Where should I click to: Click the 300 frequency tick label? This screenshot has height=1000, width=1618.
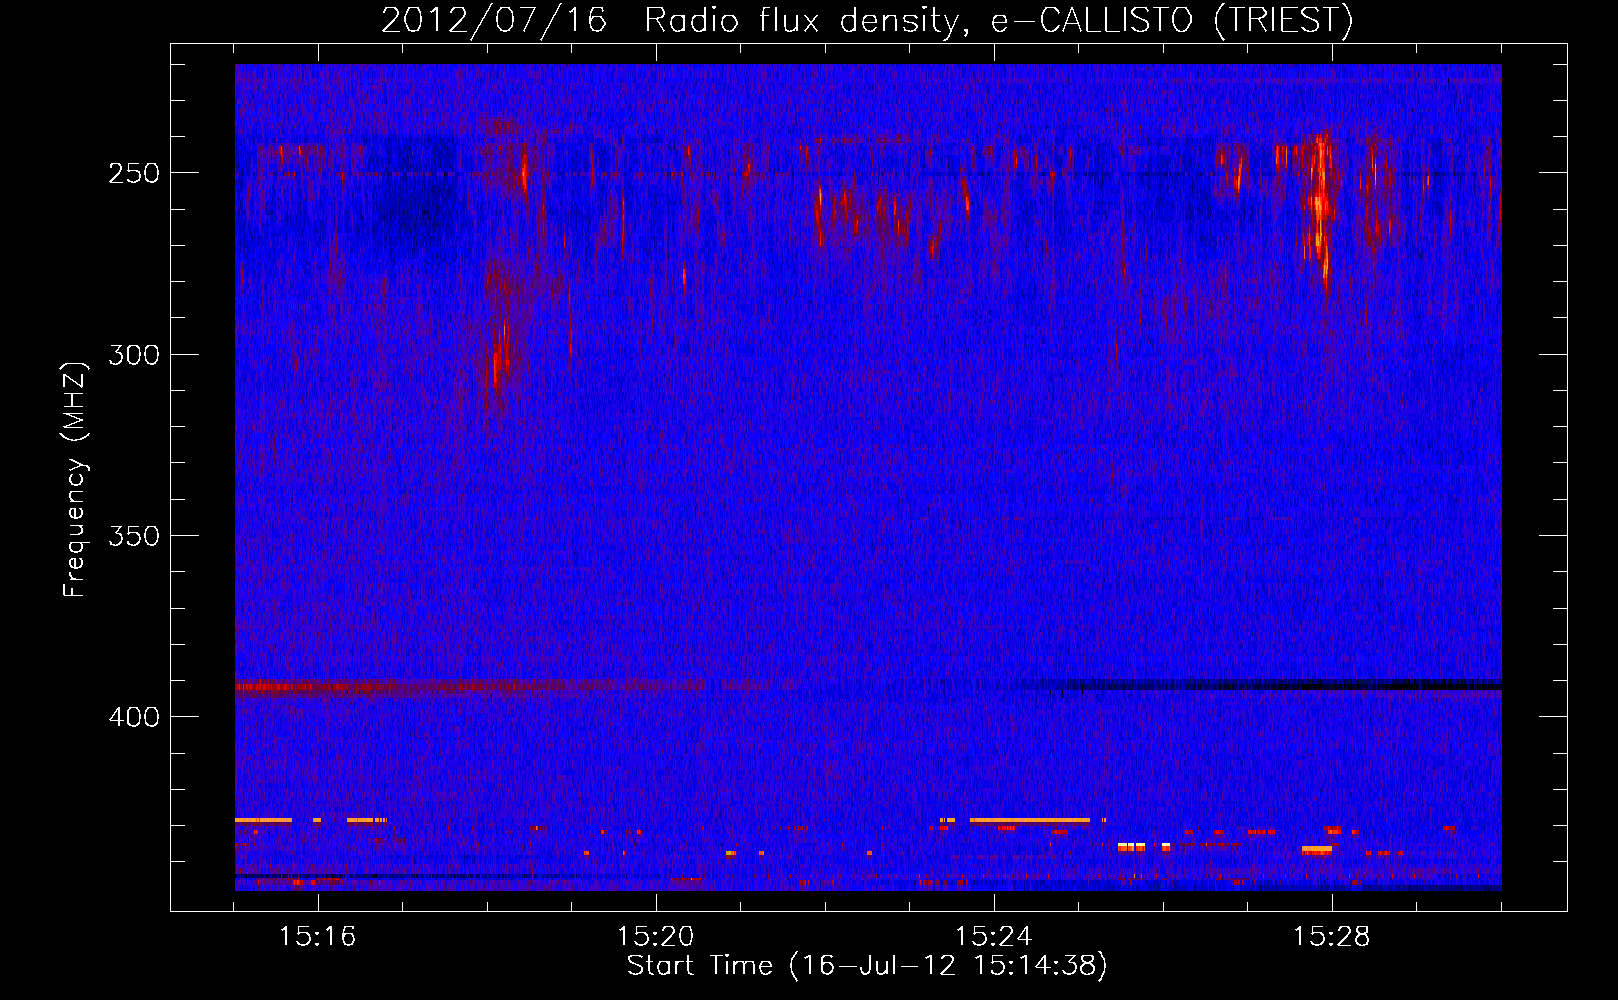coord(134,355)
